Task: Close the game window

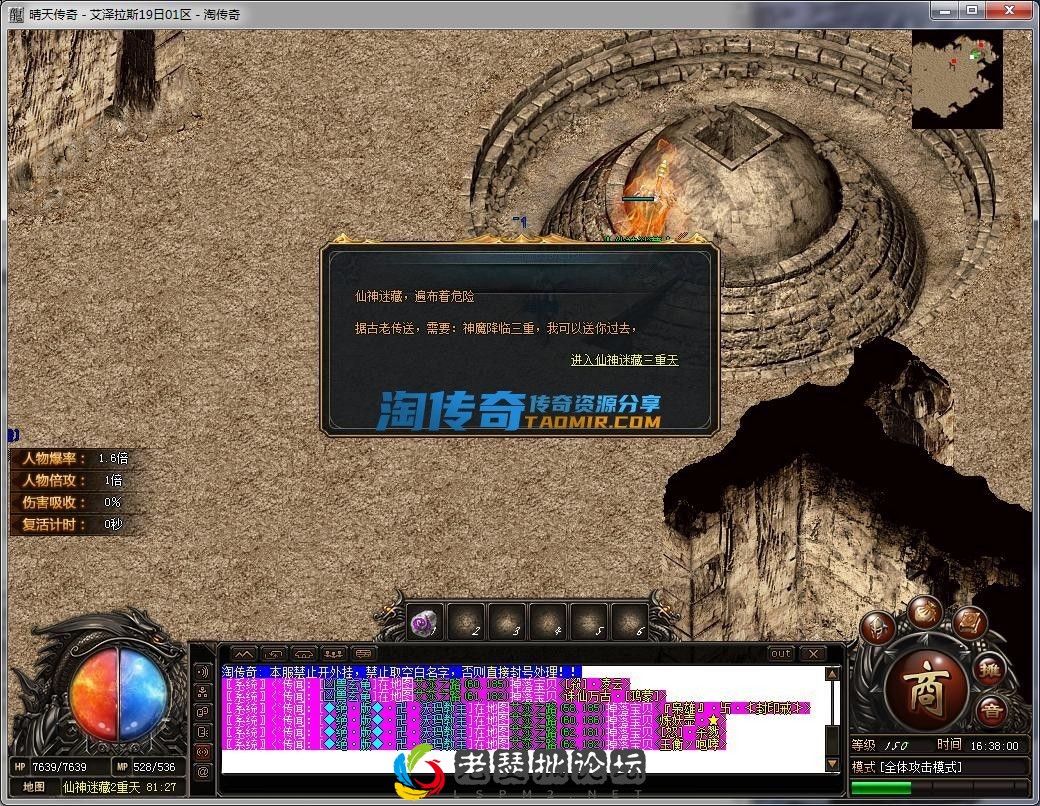Action: (x=1009, y=11)
